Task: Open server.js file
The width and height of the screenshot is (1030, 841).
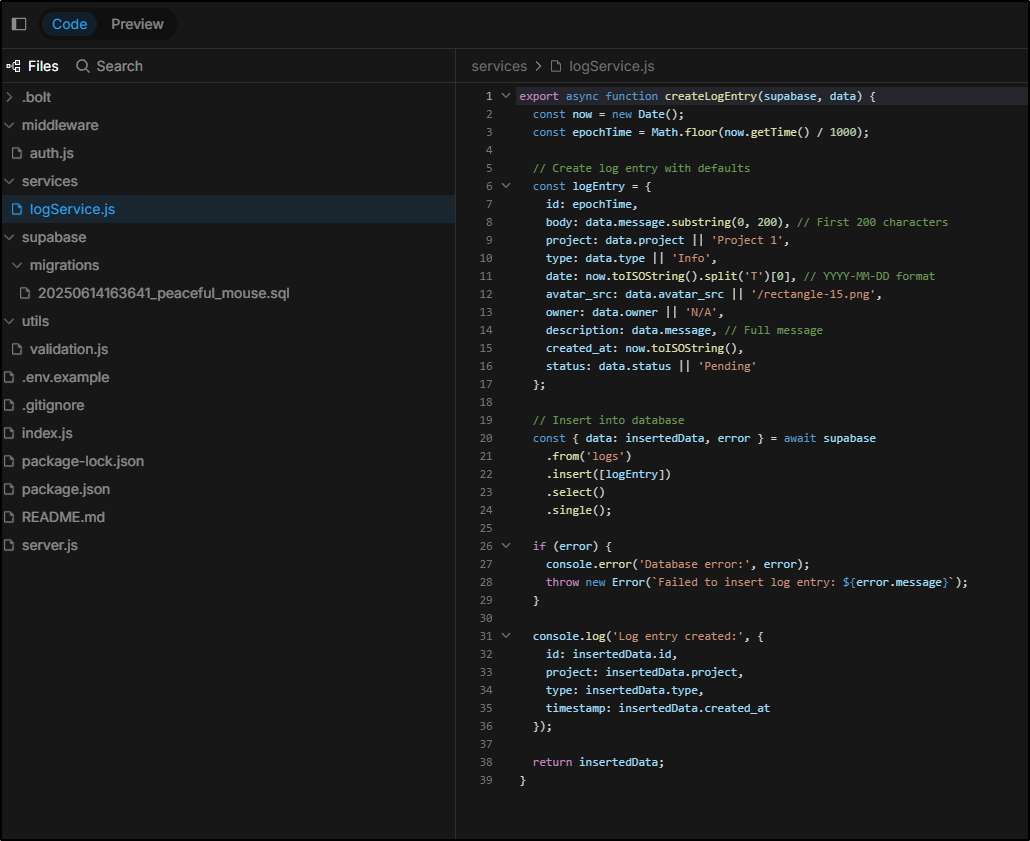Action: coord(229,545)
